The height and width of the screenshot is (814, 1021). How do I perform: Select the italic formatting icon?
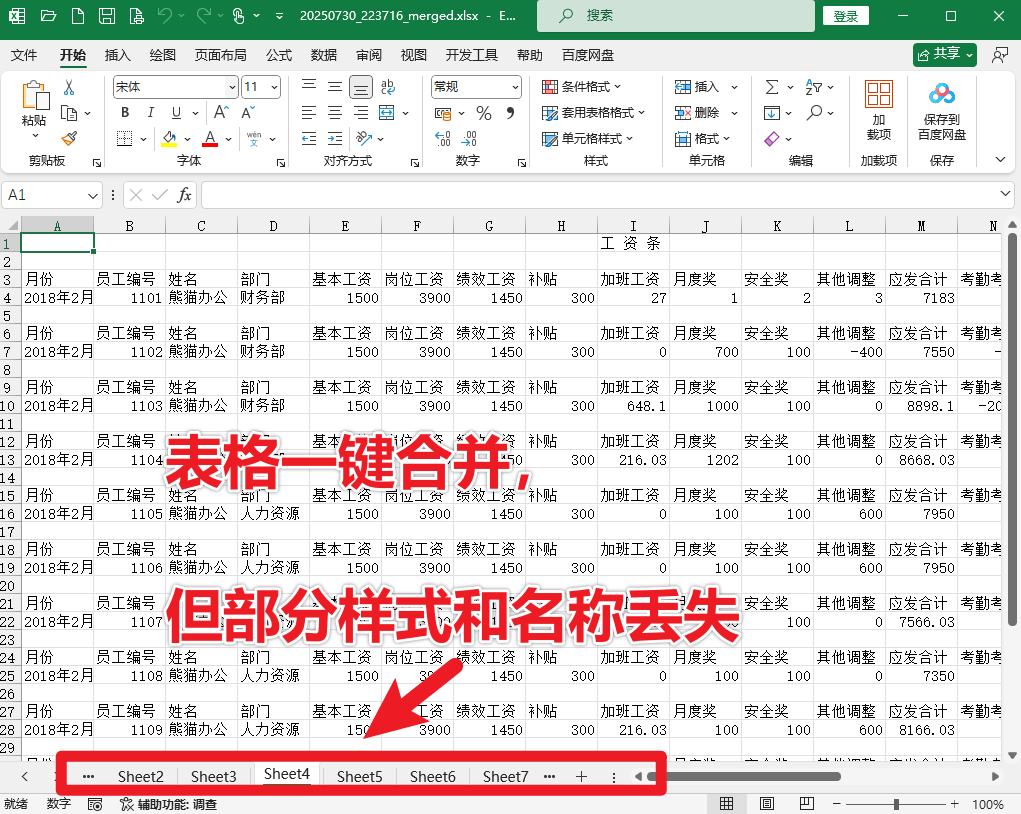click(150, 113)
